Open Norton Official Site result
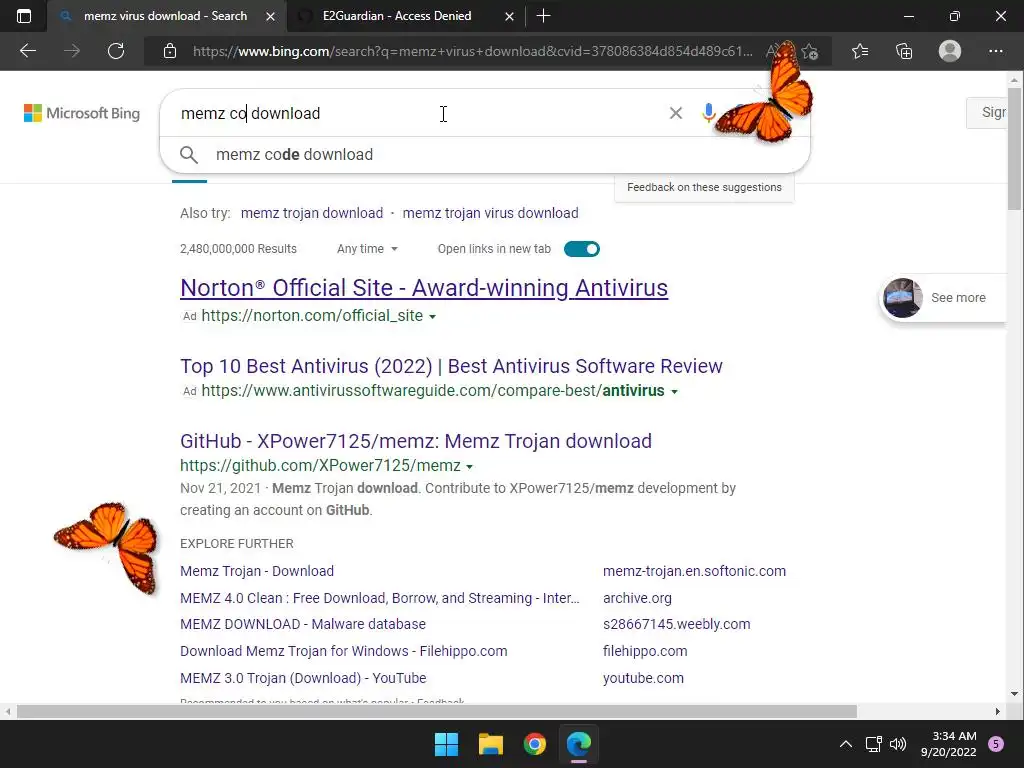Viewport: 1024px width, 768px height. point(424,287)
